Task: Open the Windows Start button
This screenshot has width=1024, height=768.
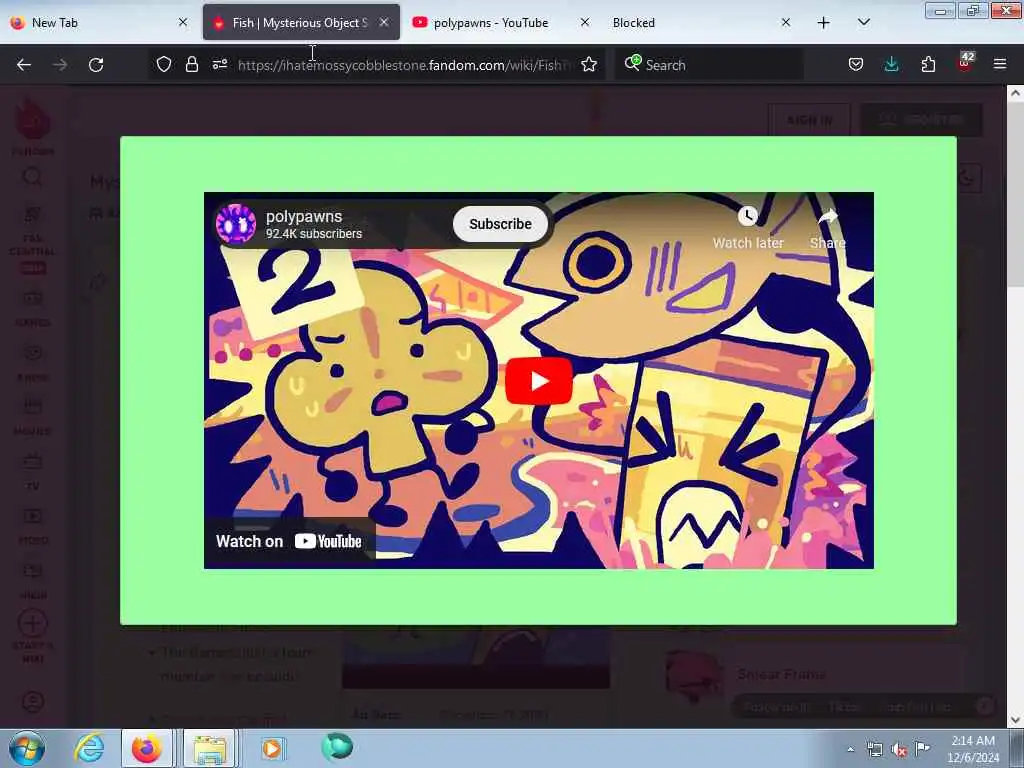Action: pyautogui.click(x=27, y=748)
